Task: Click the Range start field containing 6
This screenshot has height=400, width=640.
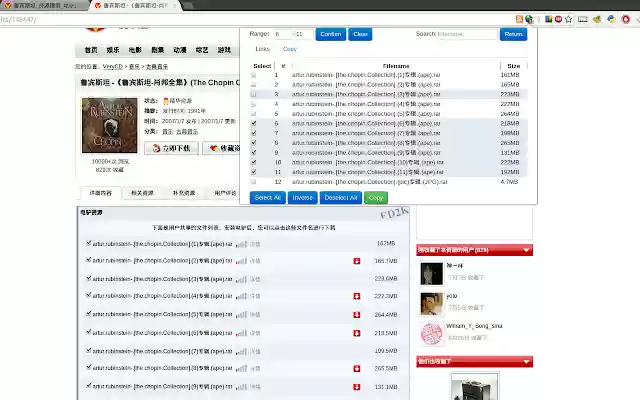Action: pyautogui.click(x=283, y=34)
